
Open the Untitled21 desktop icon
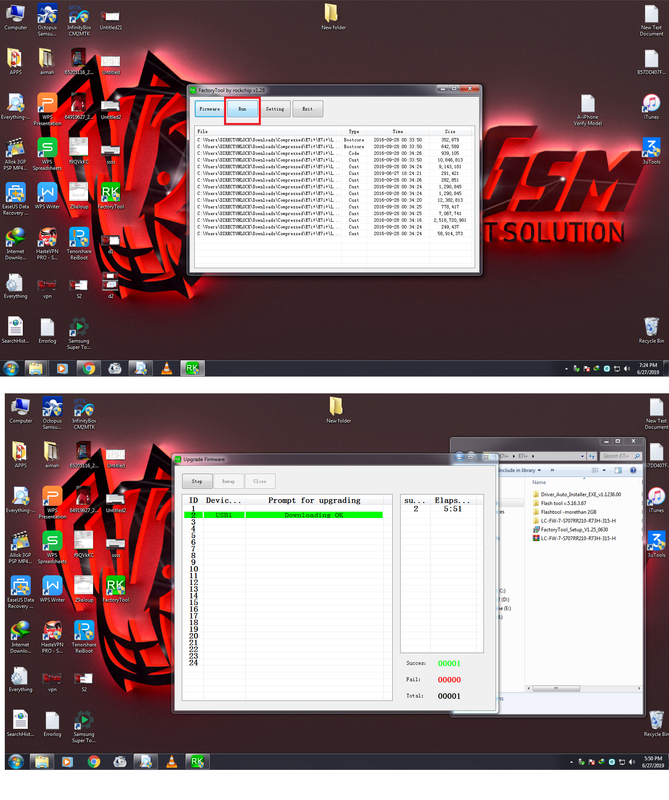pyautogui.click(x=110, y=19)
